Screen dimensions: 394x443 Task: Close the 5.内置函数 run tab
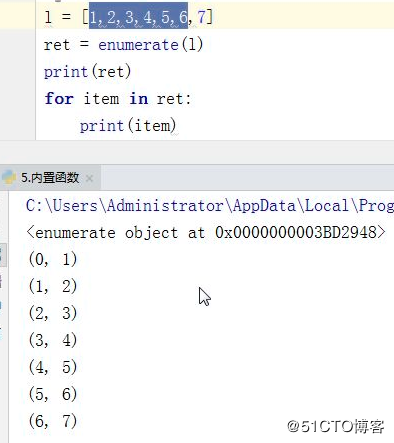coord(89,178)
